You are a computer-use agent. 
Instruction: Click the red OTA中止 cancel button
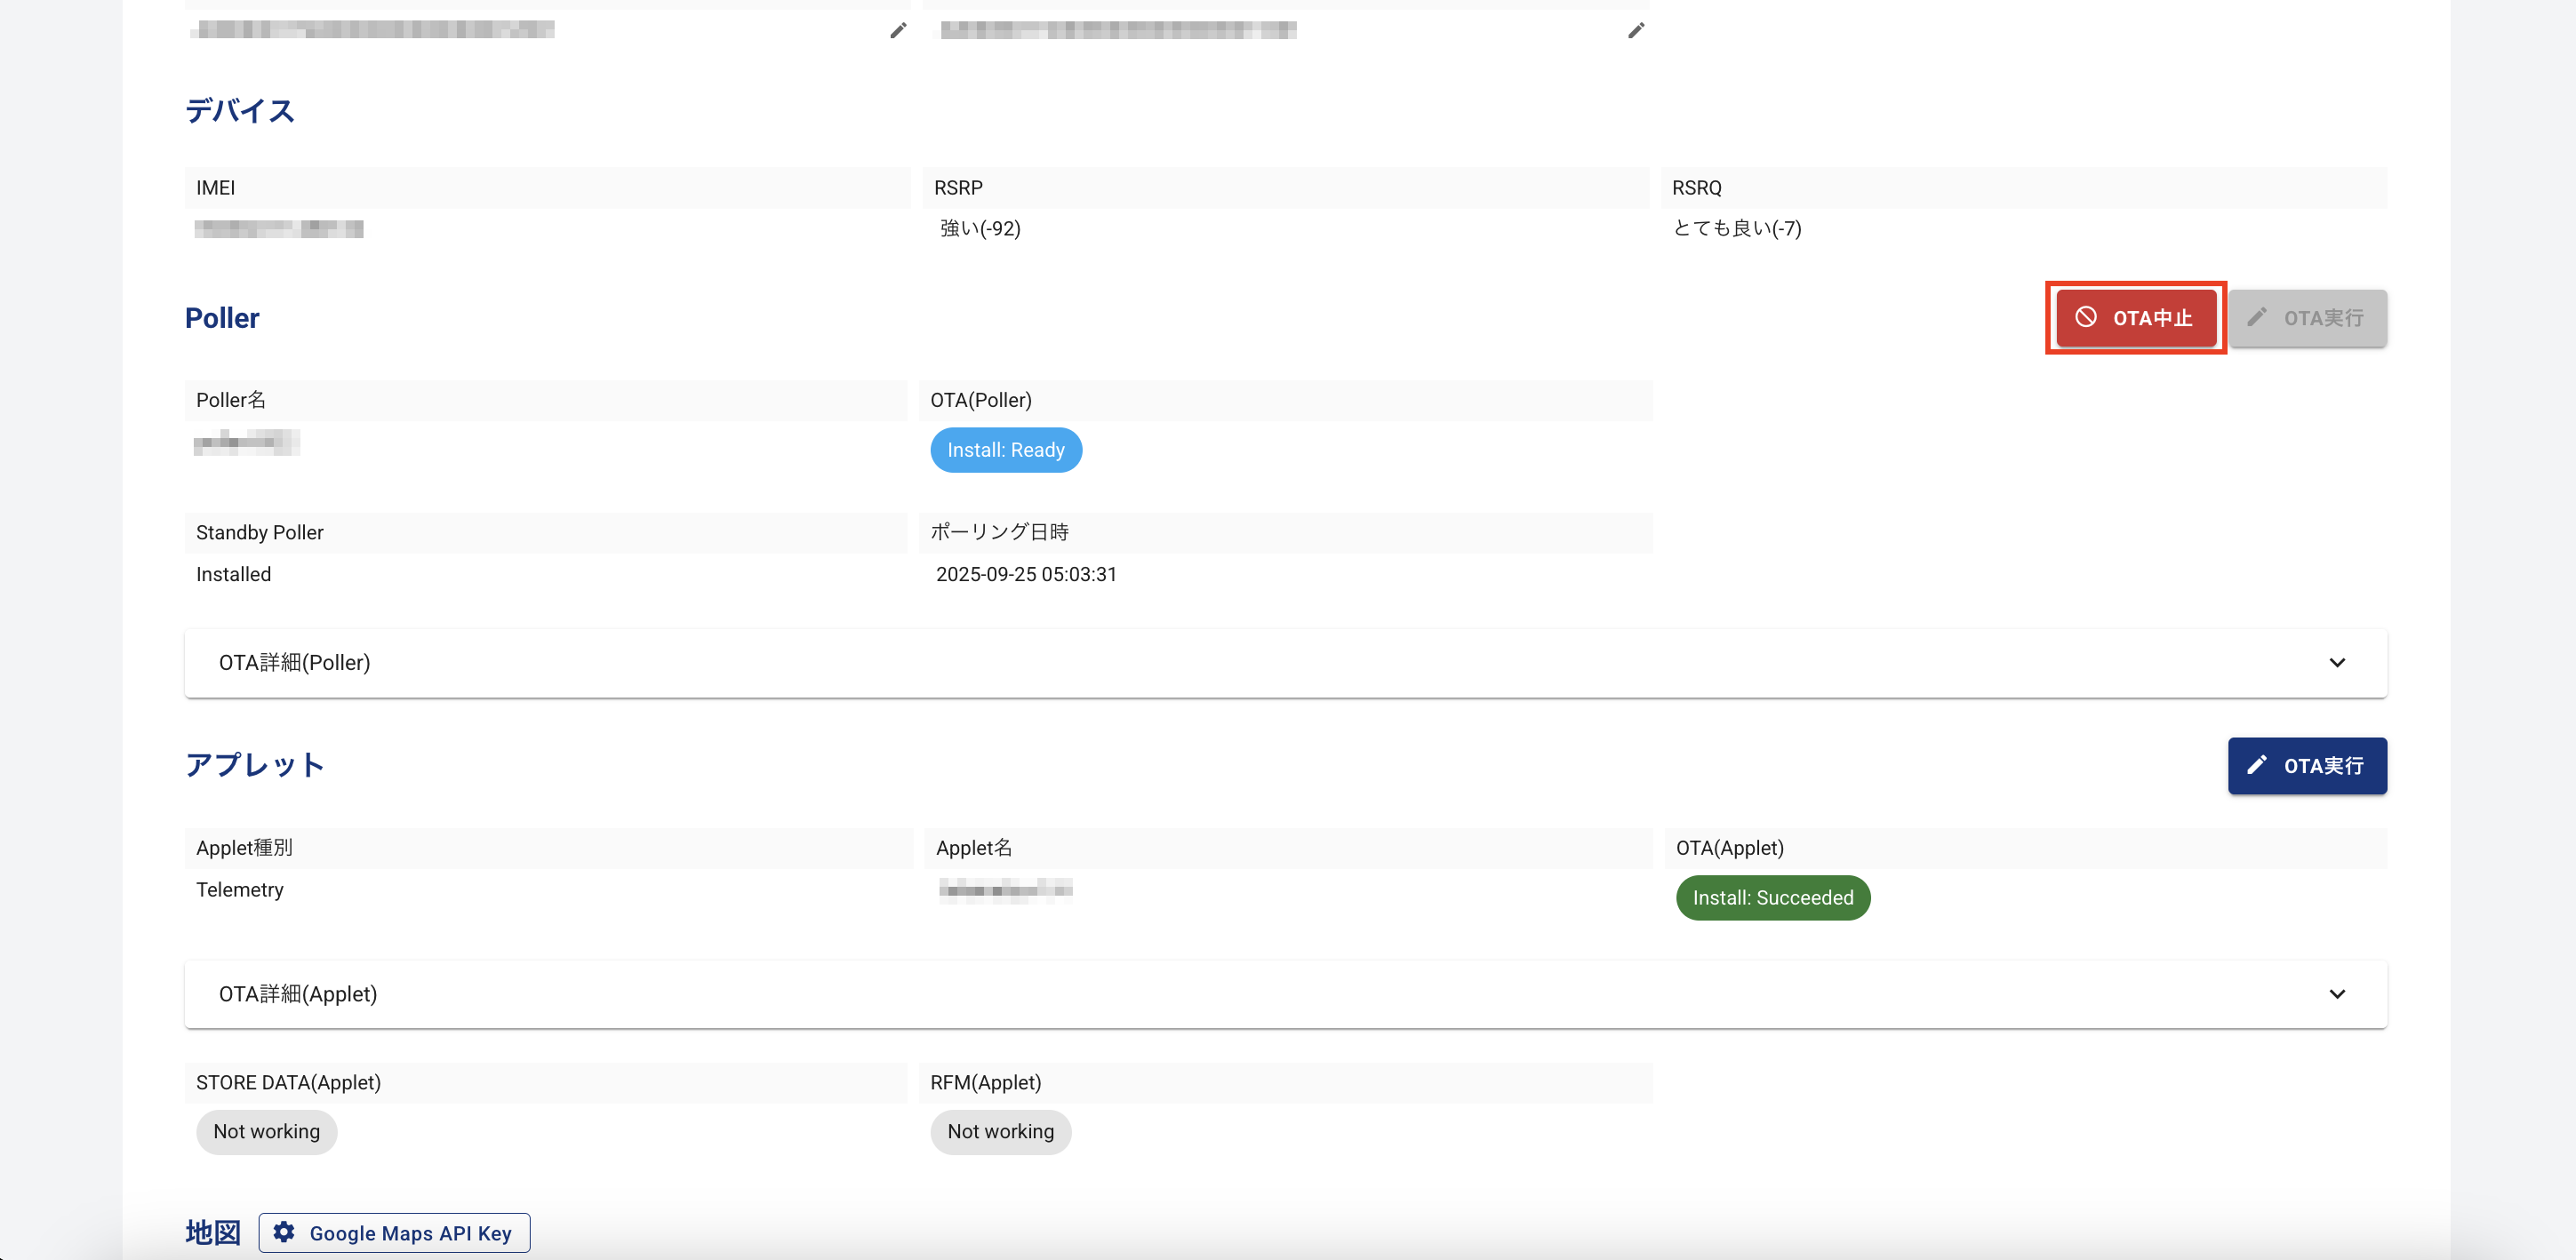(2136, 318)
